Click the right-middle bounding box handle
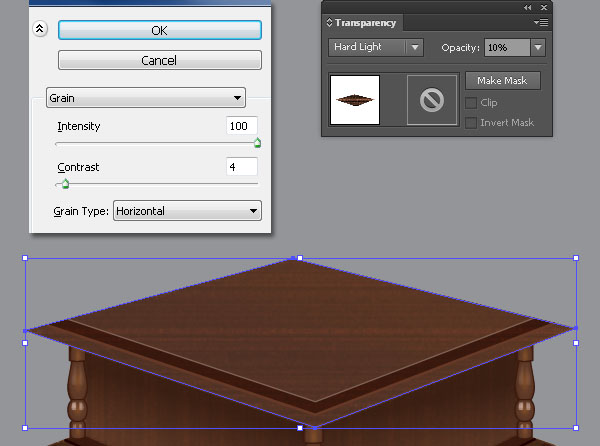The height and width of the screenshot is (446, 600). click(576, 343)
